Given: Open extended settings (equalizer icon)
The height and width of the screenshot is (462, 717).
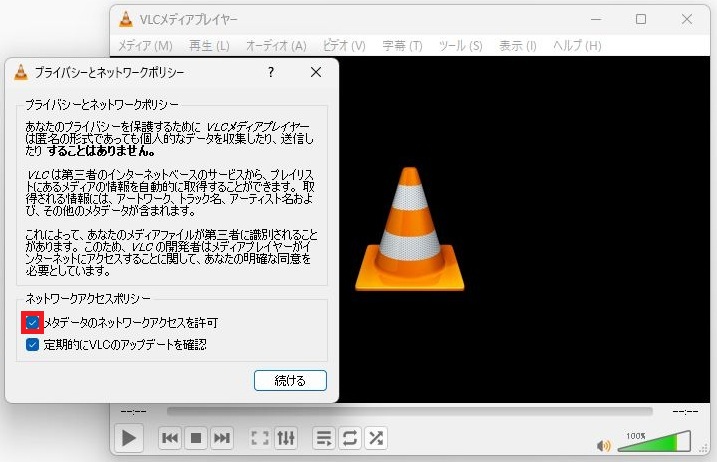Looking at the screenshot, I should click(286, 438).
